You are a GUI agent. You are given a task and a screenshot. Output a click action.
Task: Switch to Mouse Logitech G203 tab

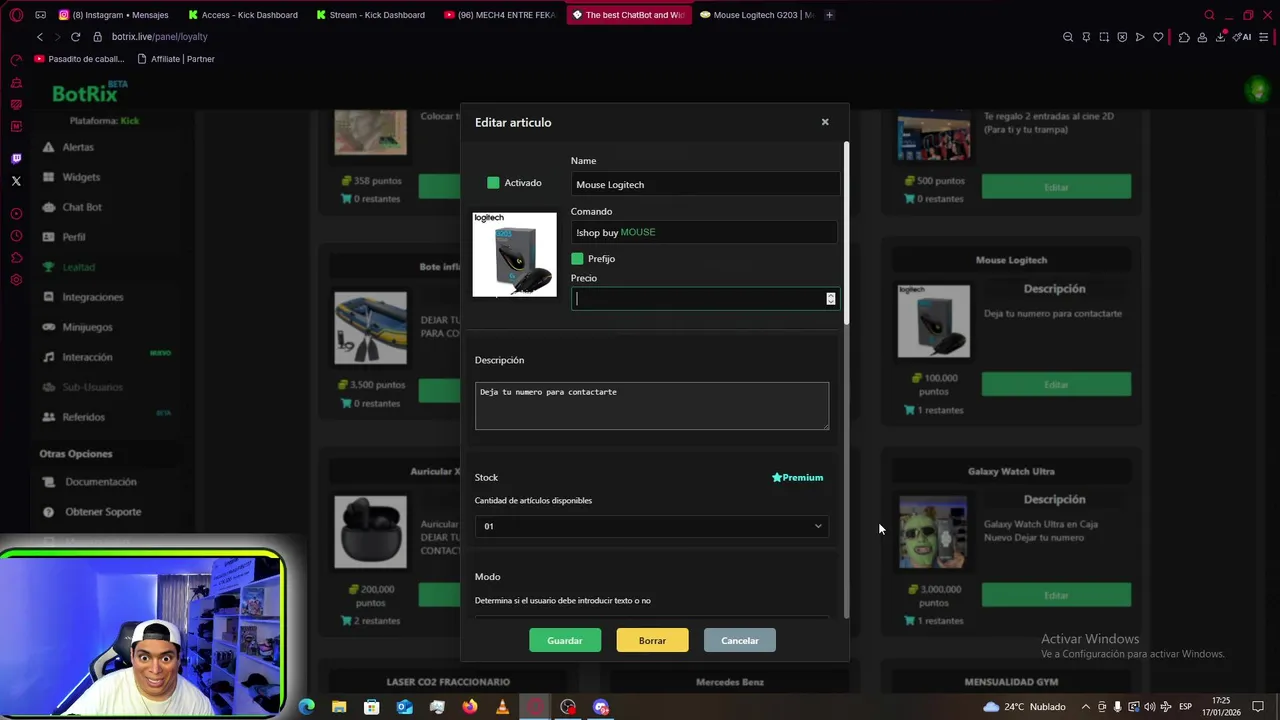(x=757, y=15)
